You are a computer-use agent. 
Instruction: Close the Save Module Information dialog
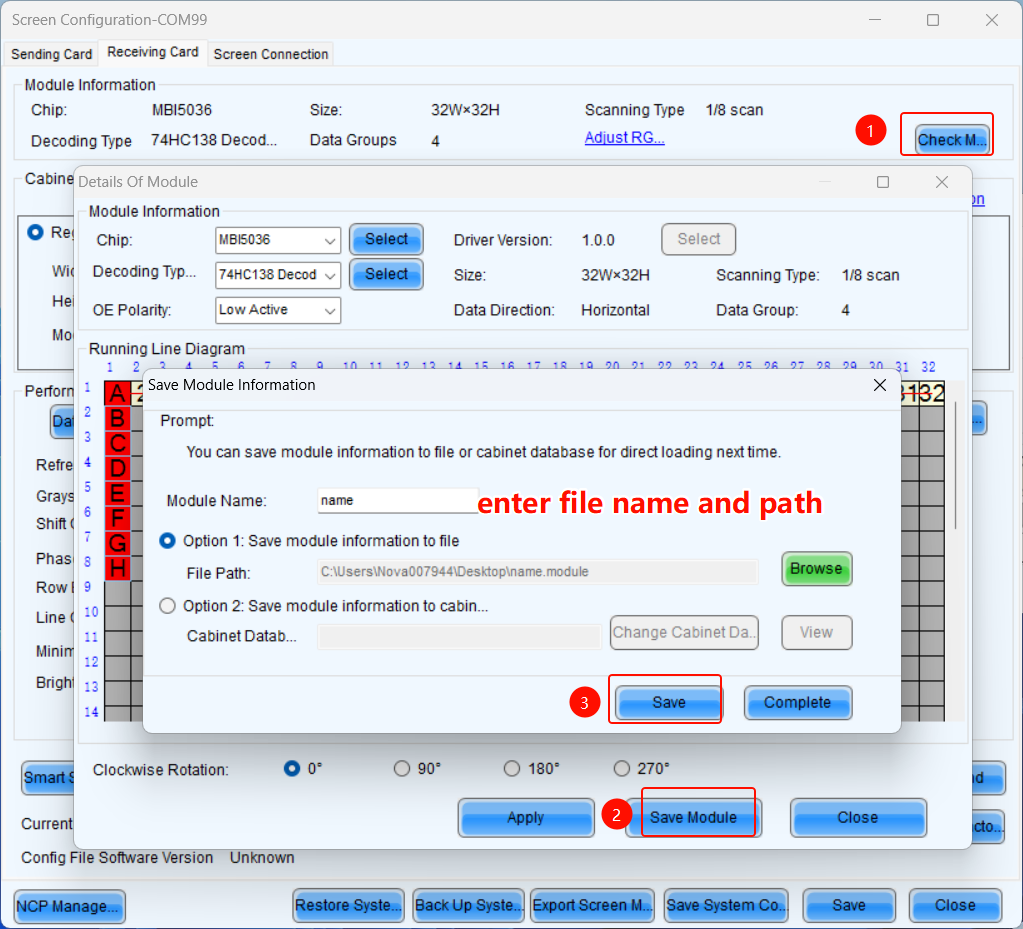(880, 385)
